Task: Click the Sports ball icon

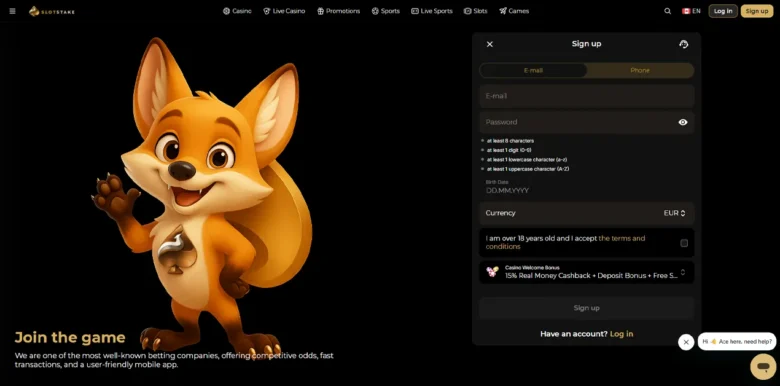Action: (x=375, y=11)
